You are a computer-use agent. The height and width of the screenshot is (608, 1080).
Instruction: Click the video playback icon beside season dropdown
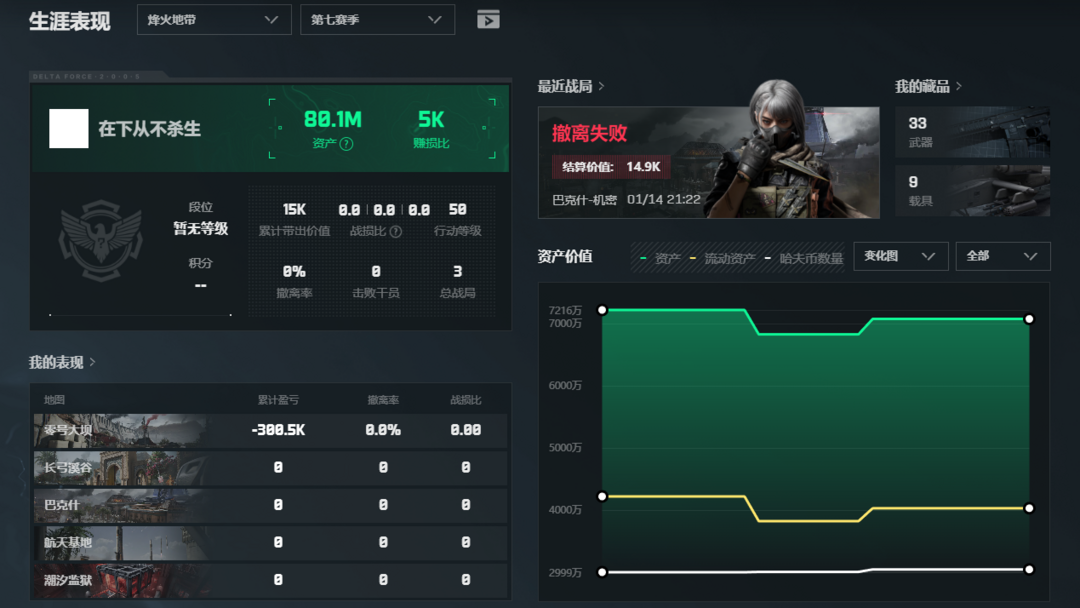[488, 20]
